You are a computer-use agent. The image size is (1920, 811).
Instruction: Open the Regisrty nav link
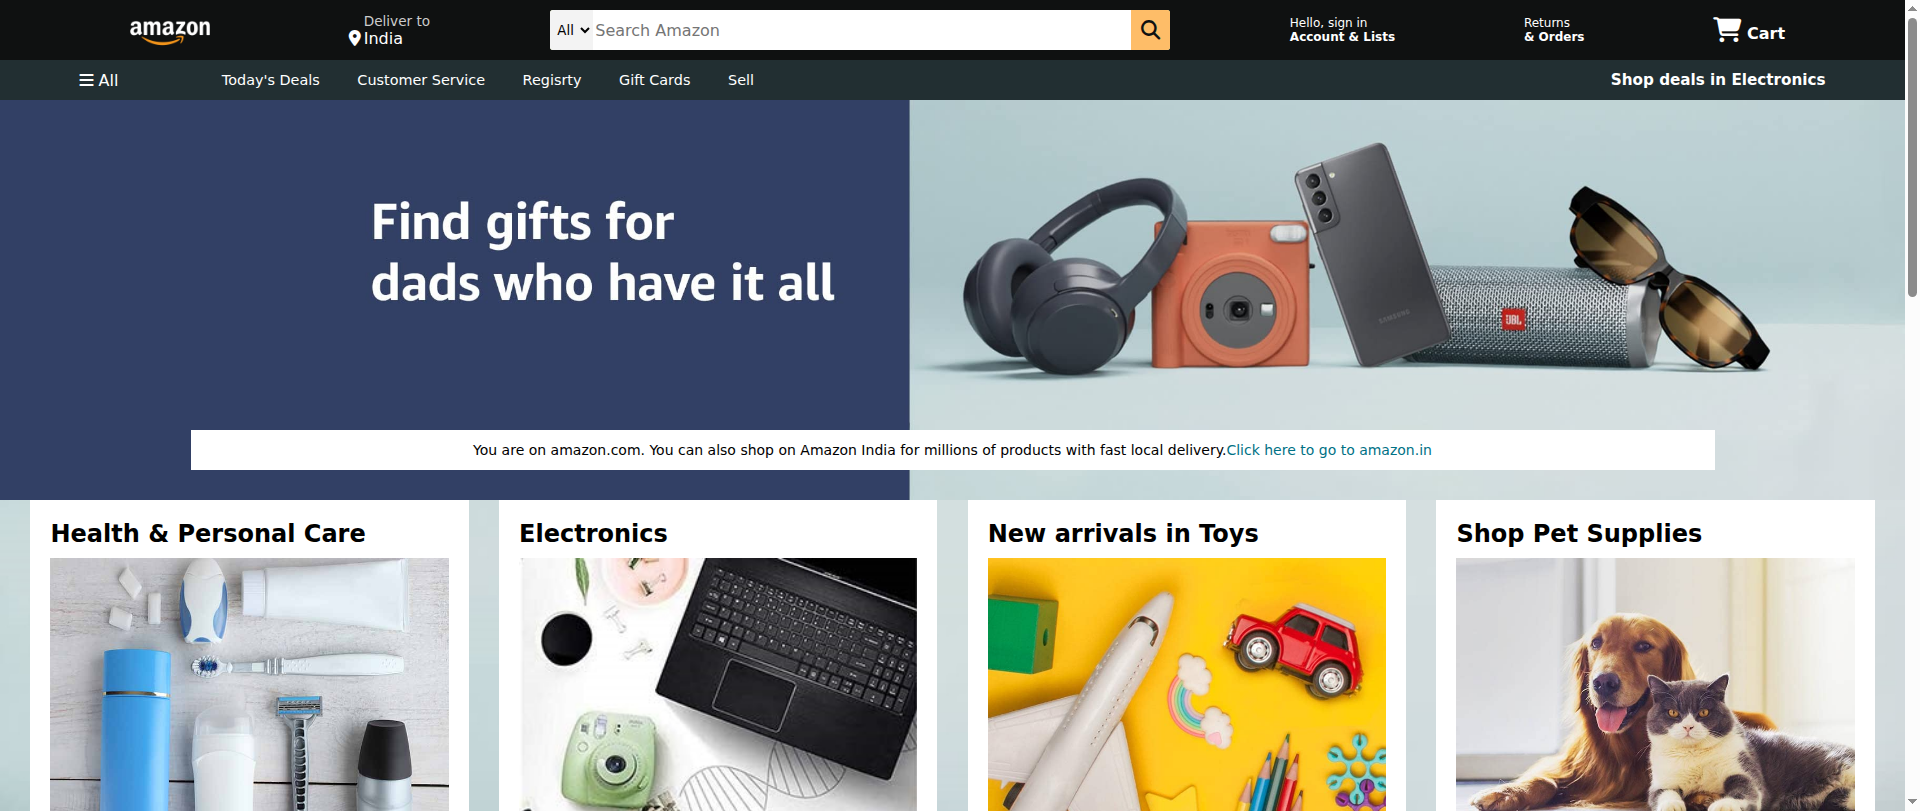point(552,80)
